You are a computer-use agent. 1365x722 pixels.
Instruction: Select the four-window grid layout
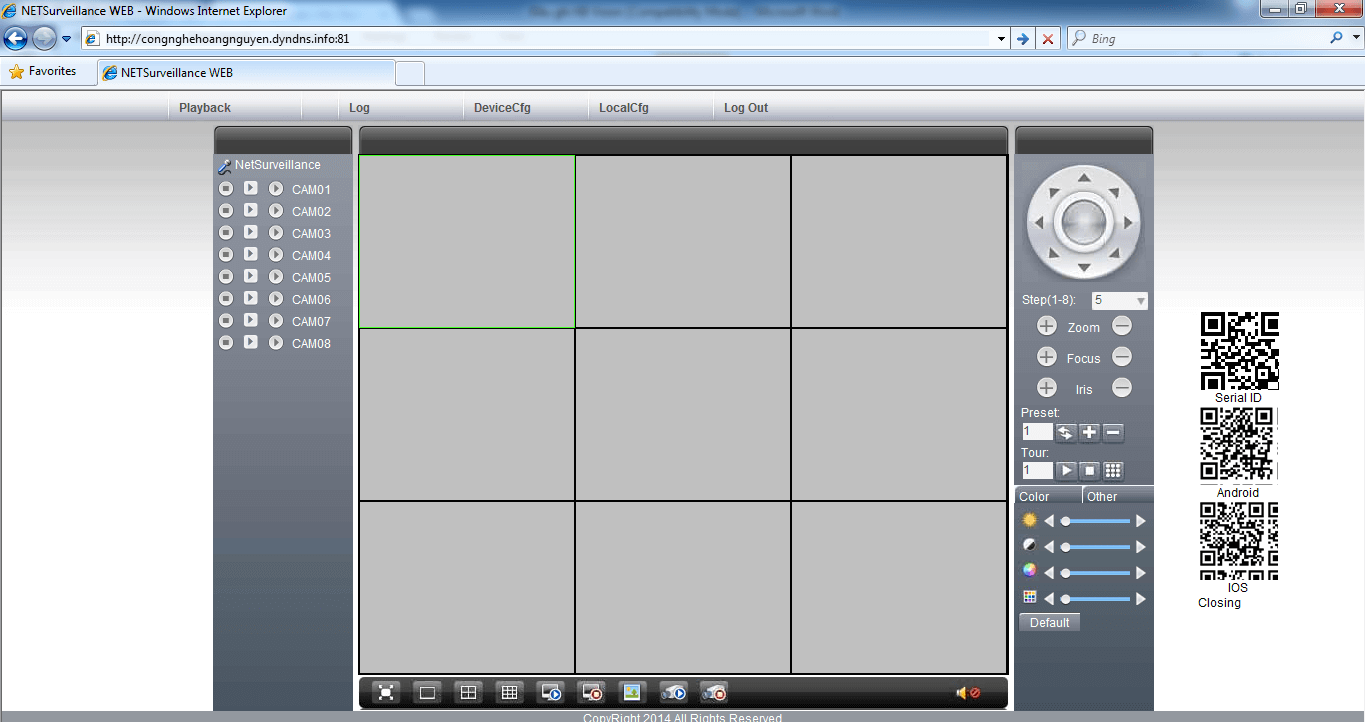coord(468,692)
